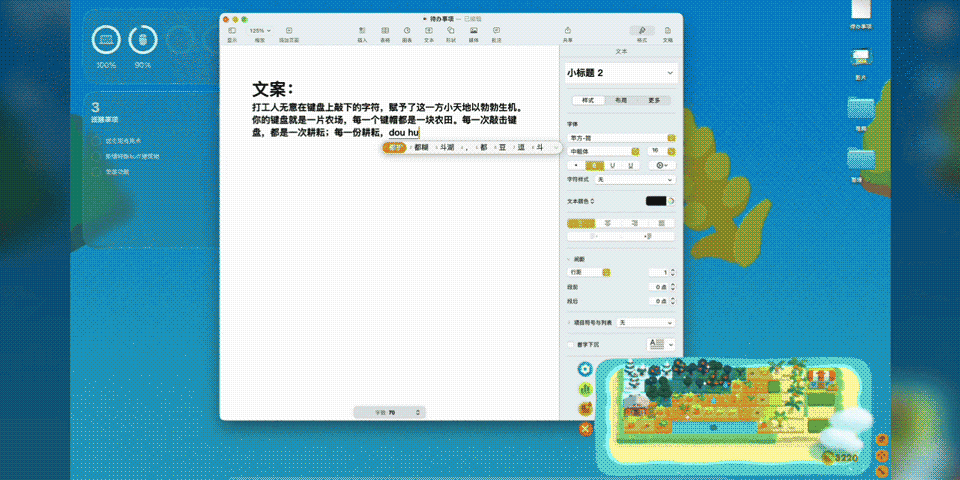This screenshot has height=480, width=960.
Task: Check the first reminder item circle
Action: (98, 141)
